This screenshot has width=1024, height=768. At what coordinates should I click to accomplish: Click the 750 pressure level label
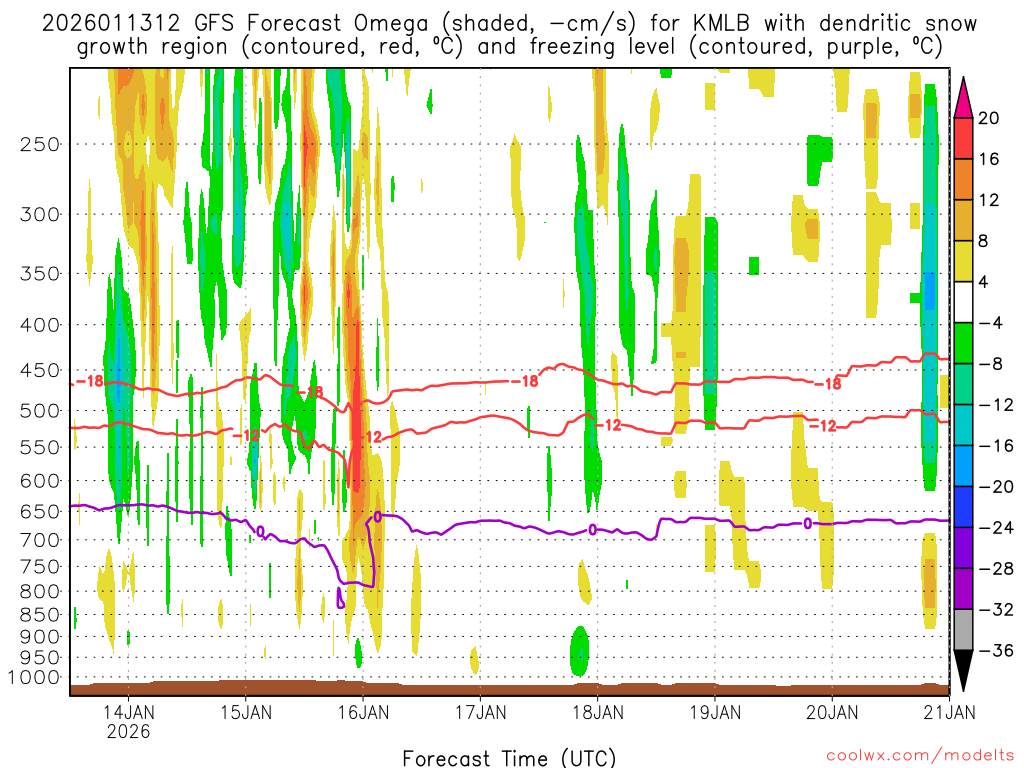[x=40, y=566]
